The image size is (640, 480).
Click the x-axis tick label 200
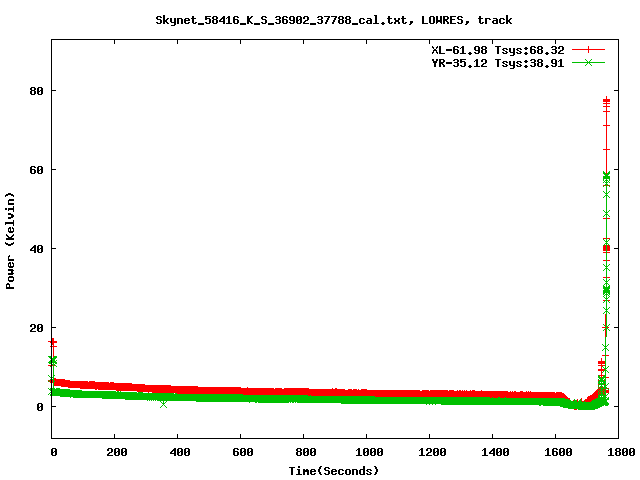point(117,452)
